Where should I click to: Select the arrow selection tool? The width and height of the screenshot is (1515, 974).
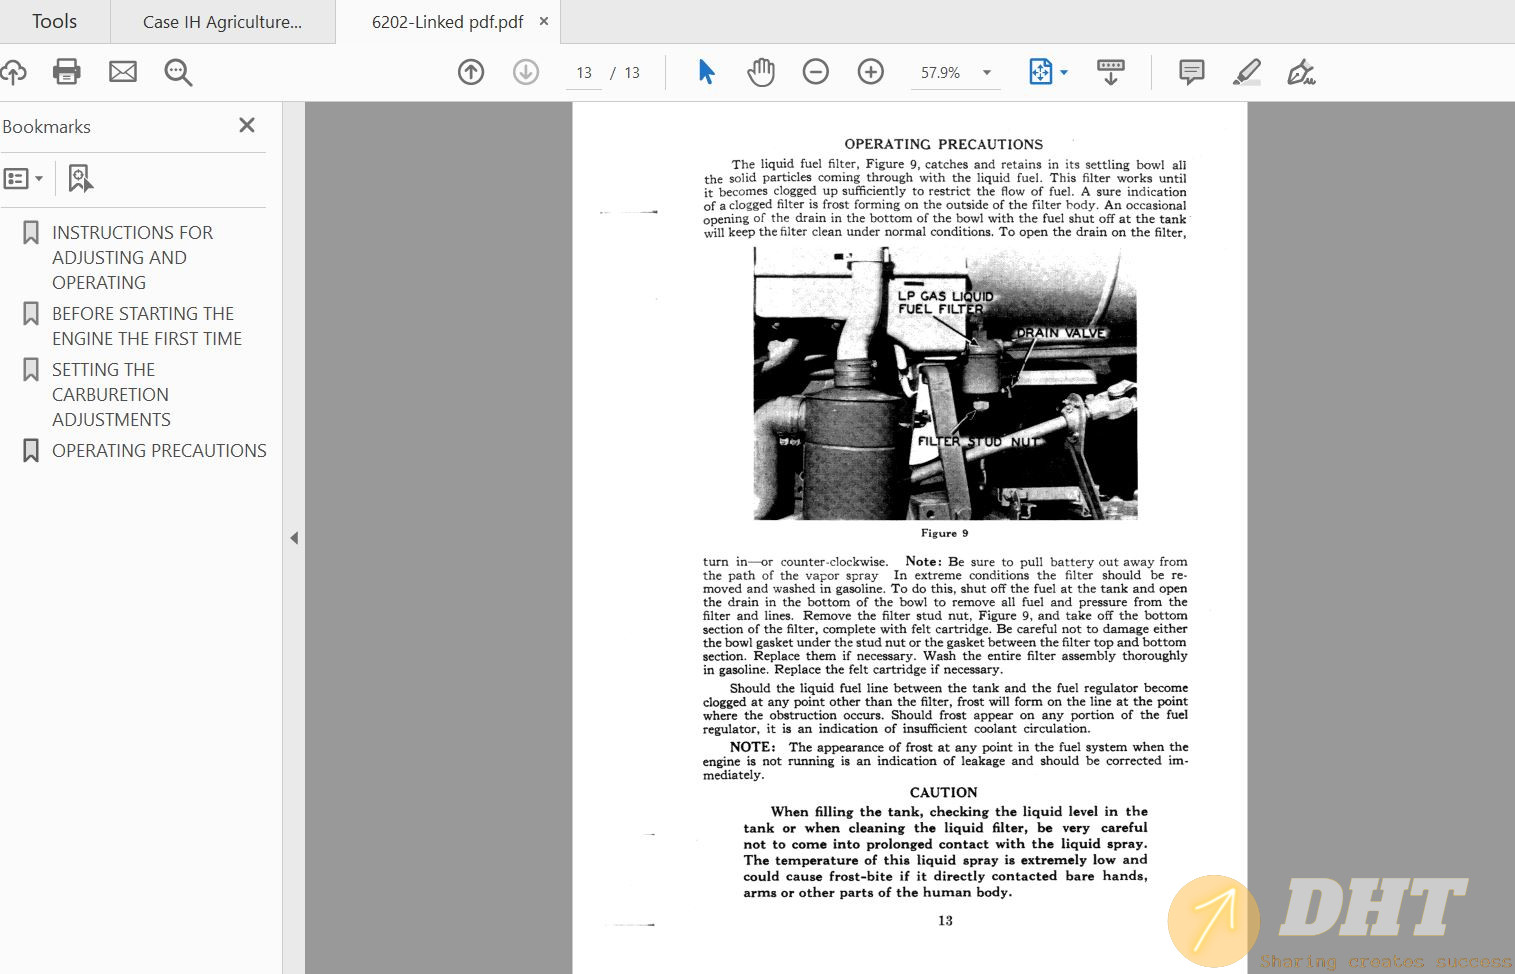pyautogui.click(x=706, y=72)
